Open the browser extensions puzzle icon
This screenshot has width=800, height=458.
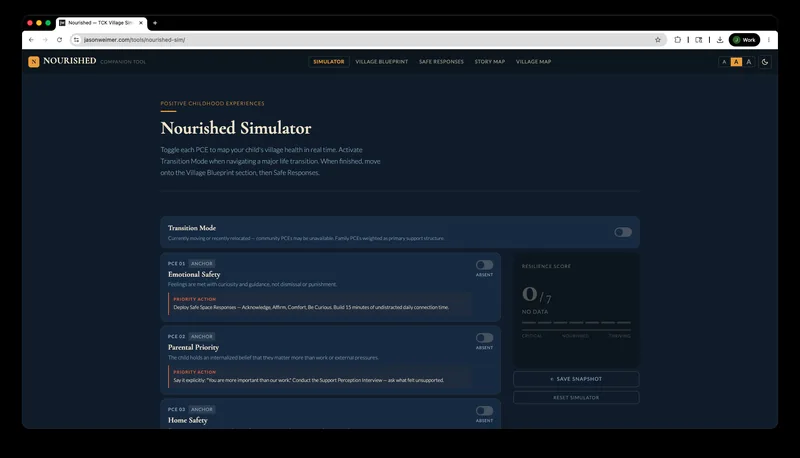click(x=678, y=40)
